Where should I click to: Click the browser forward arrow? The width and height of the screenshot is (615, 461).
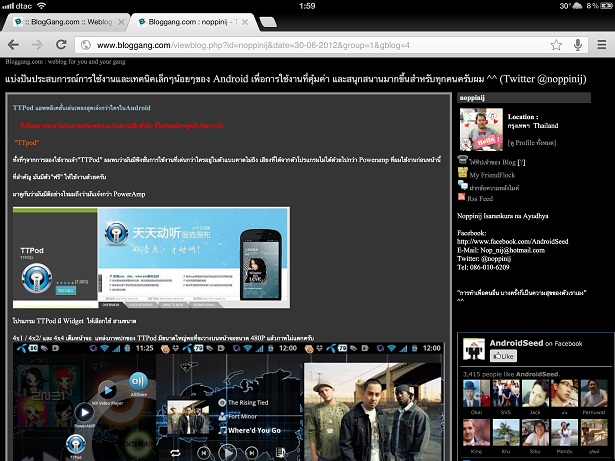coord(37,45)
